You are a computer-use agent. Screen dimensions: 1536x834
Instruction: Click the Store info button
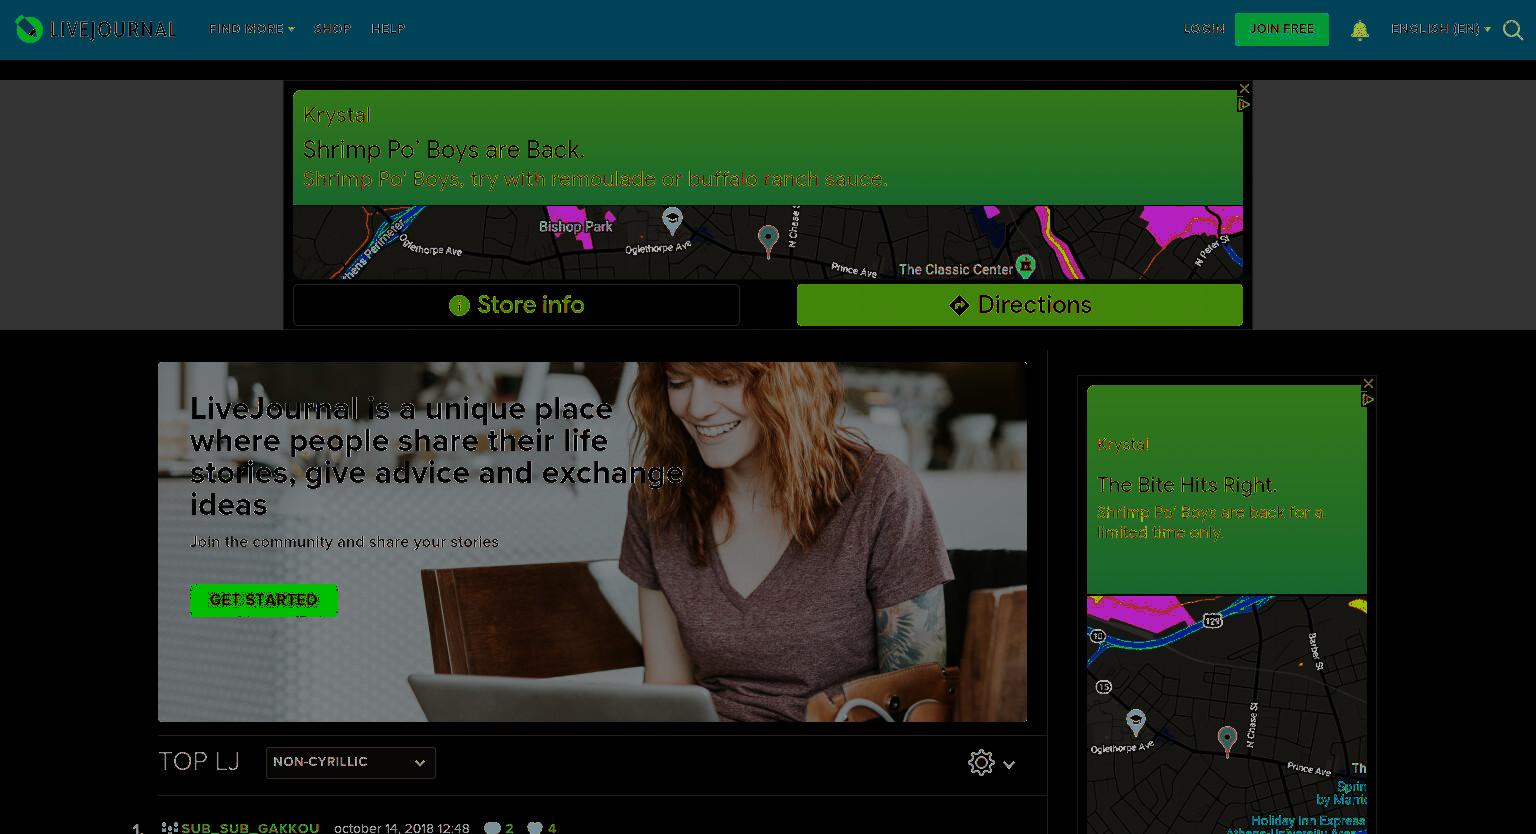516,305
